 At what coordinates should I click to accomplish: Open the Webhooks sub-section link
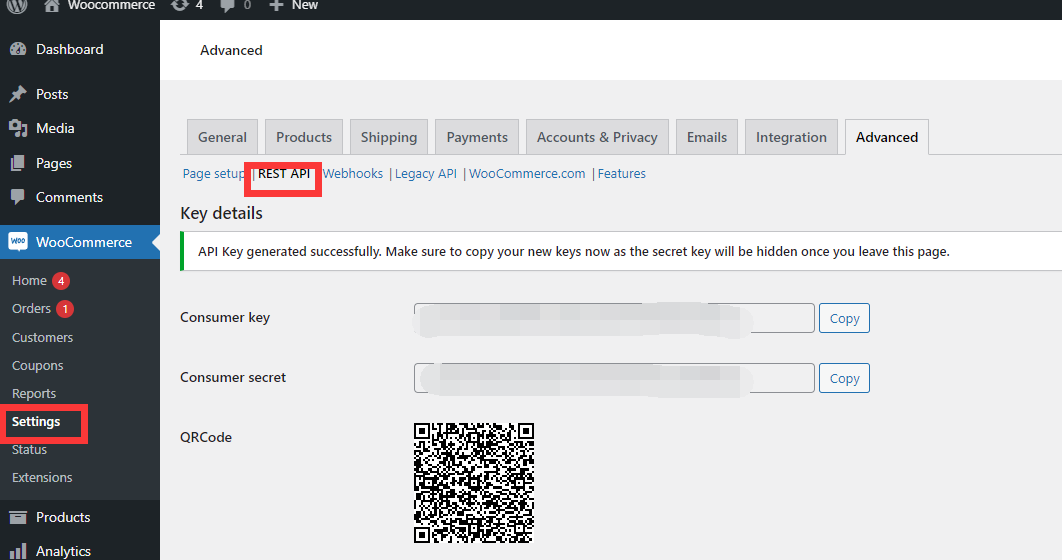pos(353,173)
